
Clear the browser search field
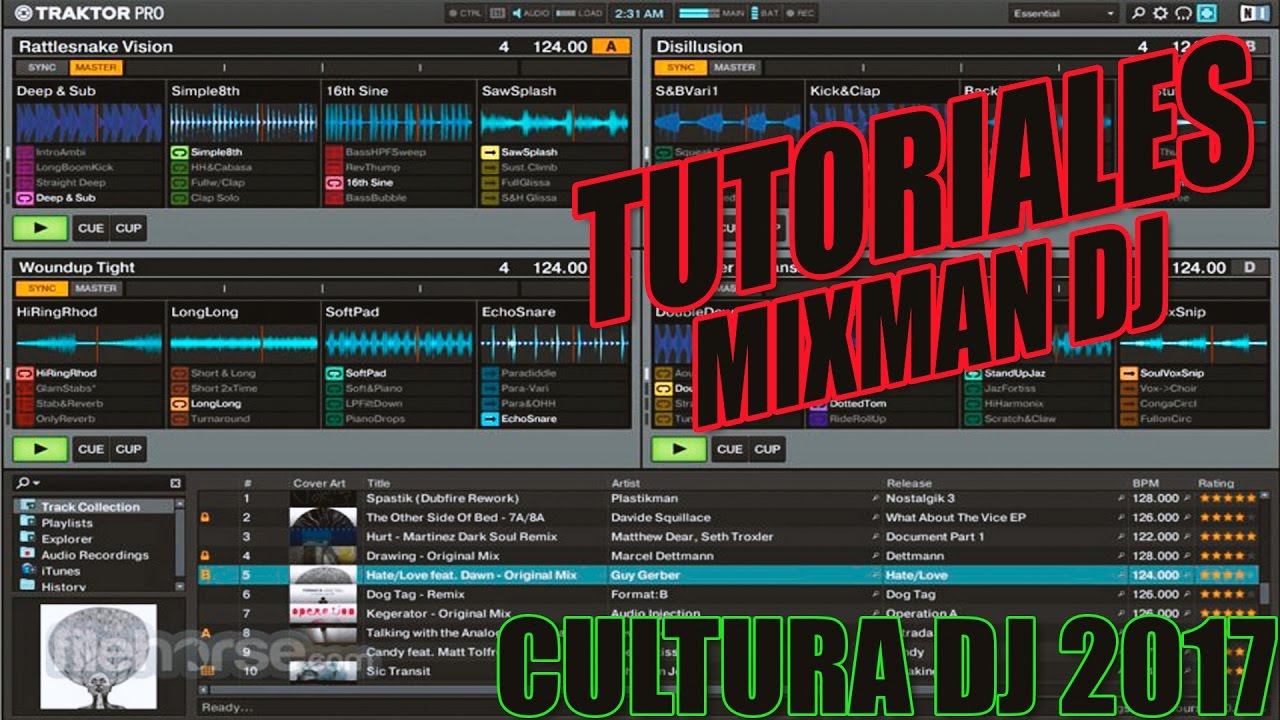coord(175,483)
